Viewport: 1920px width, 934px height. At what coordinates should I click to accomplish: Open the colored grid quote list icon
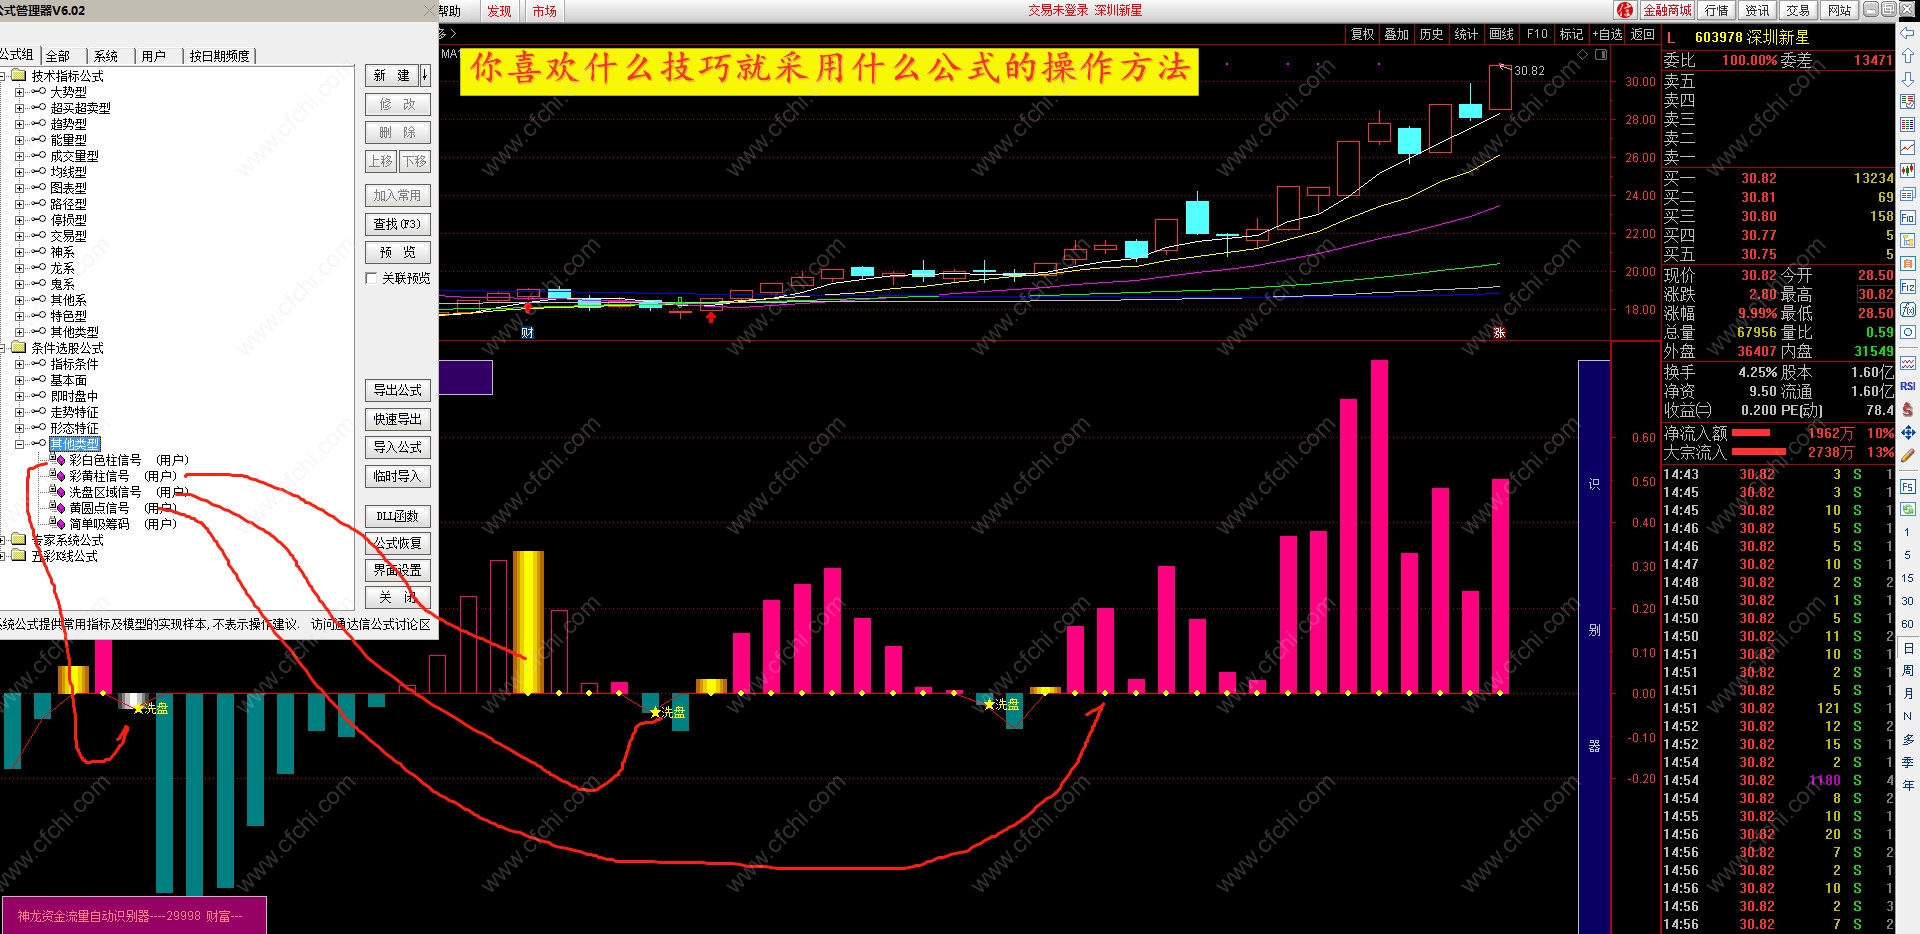(1907, 124)
